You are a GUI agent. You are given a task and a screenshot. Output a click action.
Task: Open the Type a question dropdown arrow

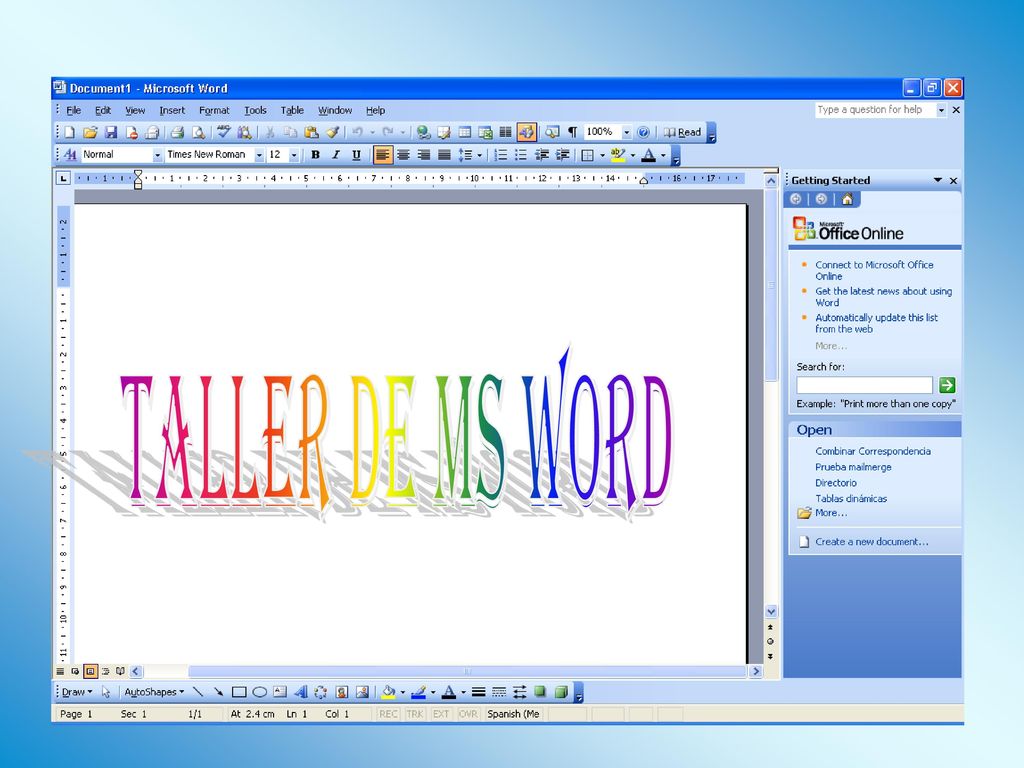(x=941, y=110)
